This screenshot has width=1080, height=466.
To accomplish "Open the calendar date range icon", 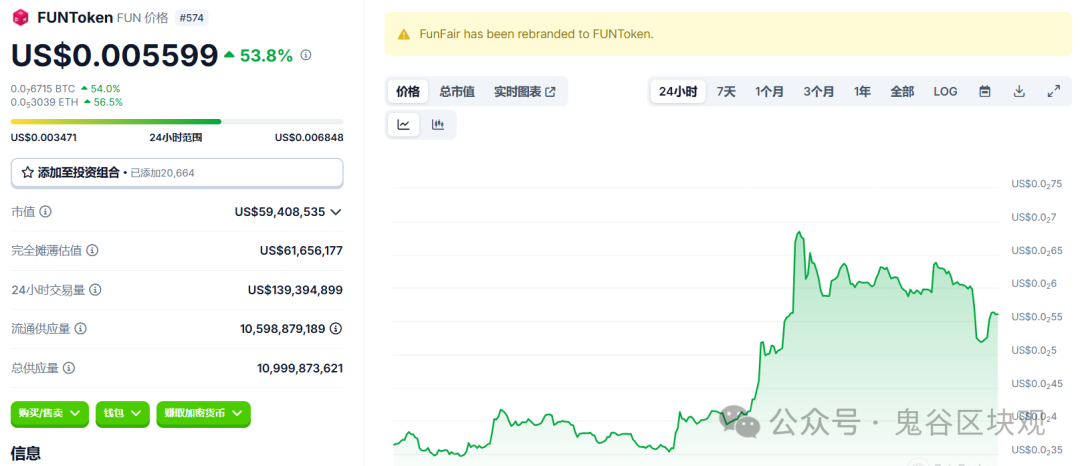I will (x=985, y=91).
